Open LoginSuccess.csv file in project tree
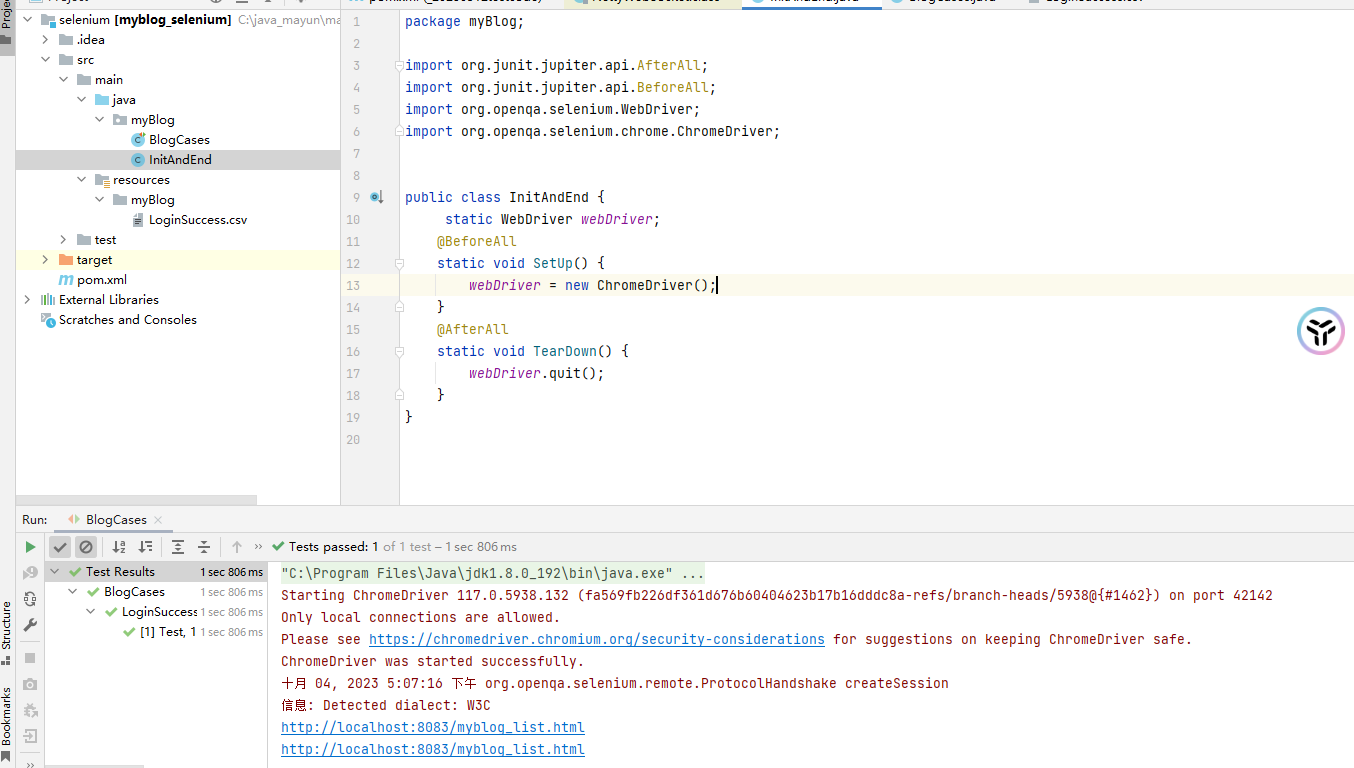The height and width of the screenshot is (768, 1354). tap(197, 220)
